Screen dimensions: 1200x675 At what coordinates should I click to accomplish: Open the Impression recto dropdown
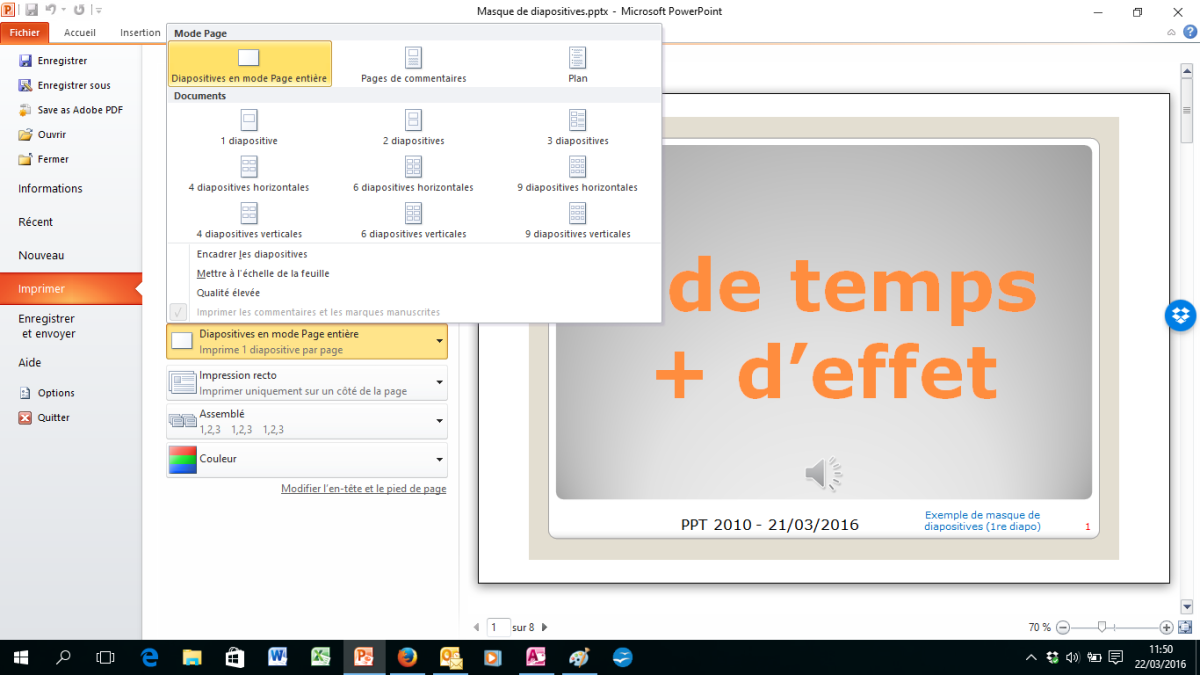[307, 383]
